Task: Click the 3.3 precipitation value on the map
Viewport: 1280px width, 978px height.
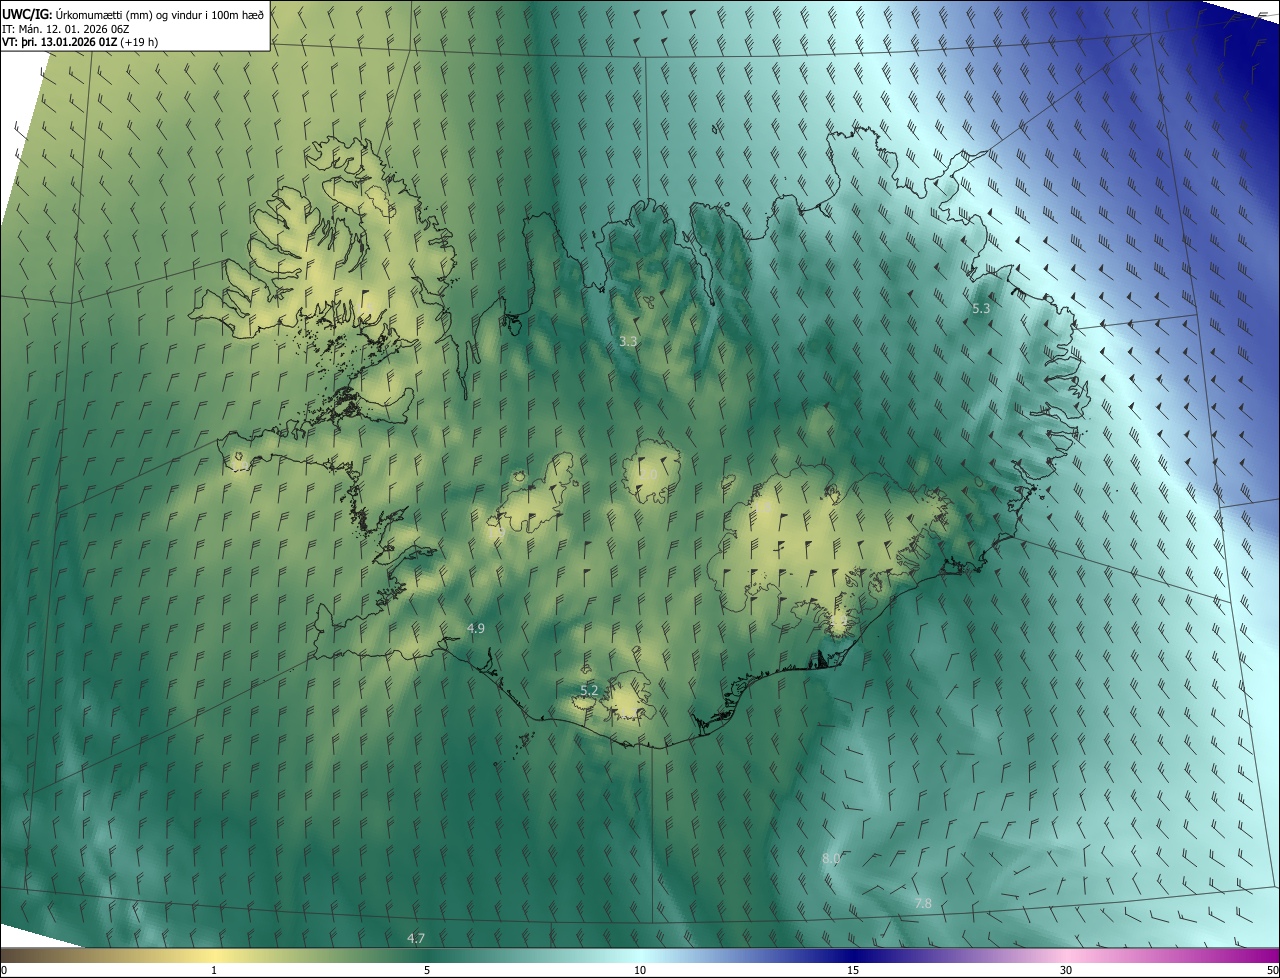Action: 628,341
